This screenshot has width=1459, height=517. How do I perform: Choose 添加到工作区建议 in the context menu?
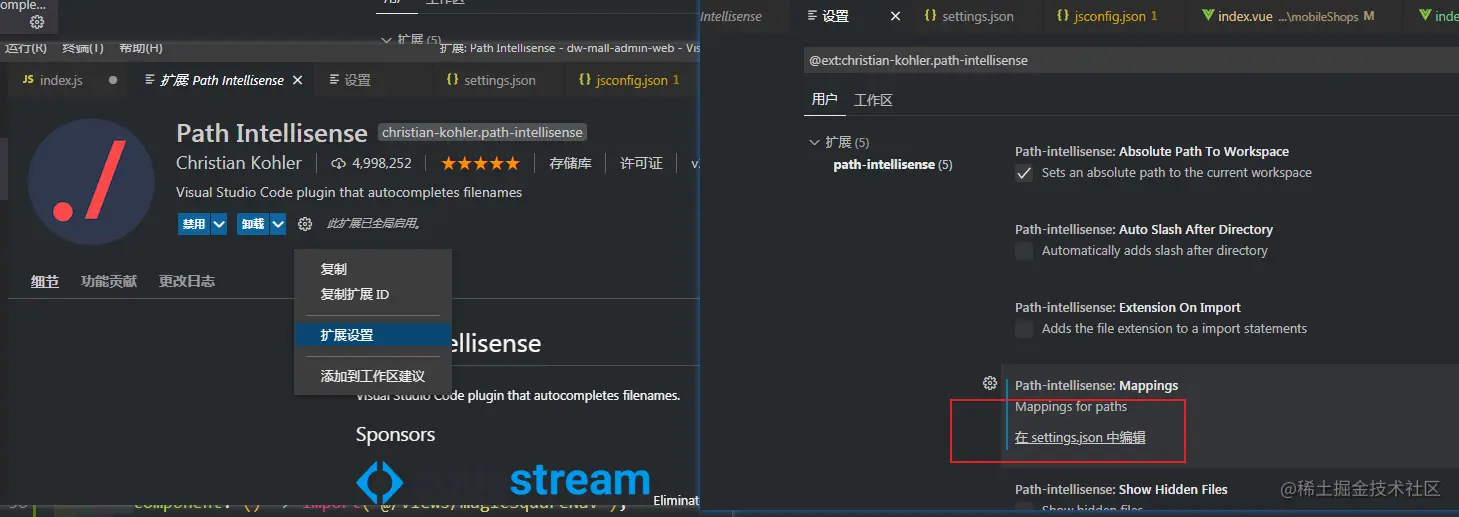373,376
